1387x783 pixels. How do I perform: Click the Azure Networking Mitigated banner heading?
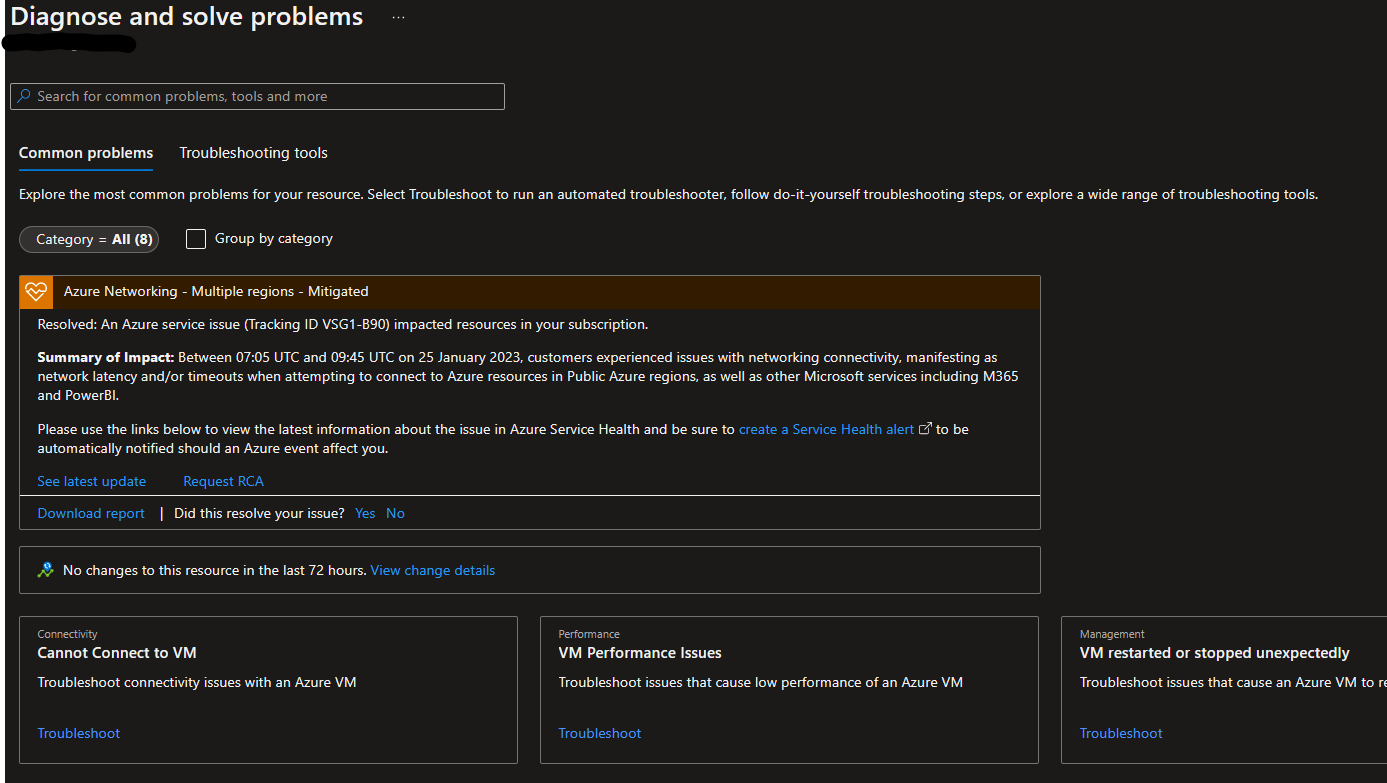pyautogui.click(x=216, y=291)
